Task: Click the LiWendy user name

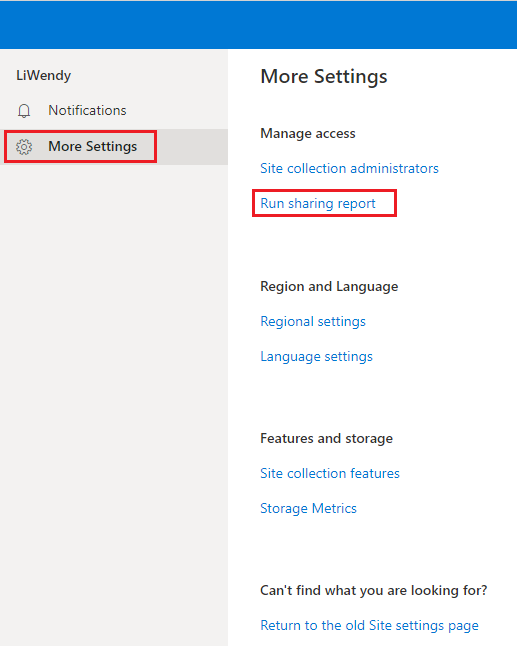Action: [x=44, y=75]
